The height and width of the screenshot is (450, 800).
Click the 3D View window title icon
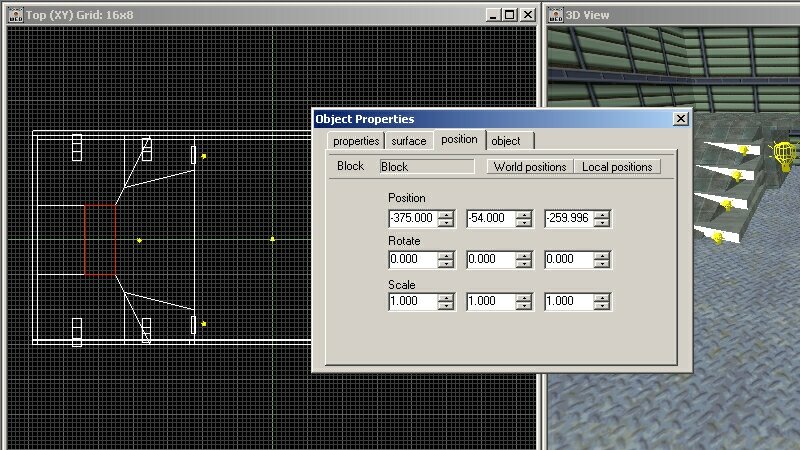pyautogui.click(x=556, y=14)
